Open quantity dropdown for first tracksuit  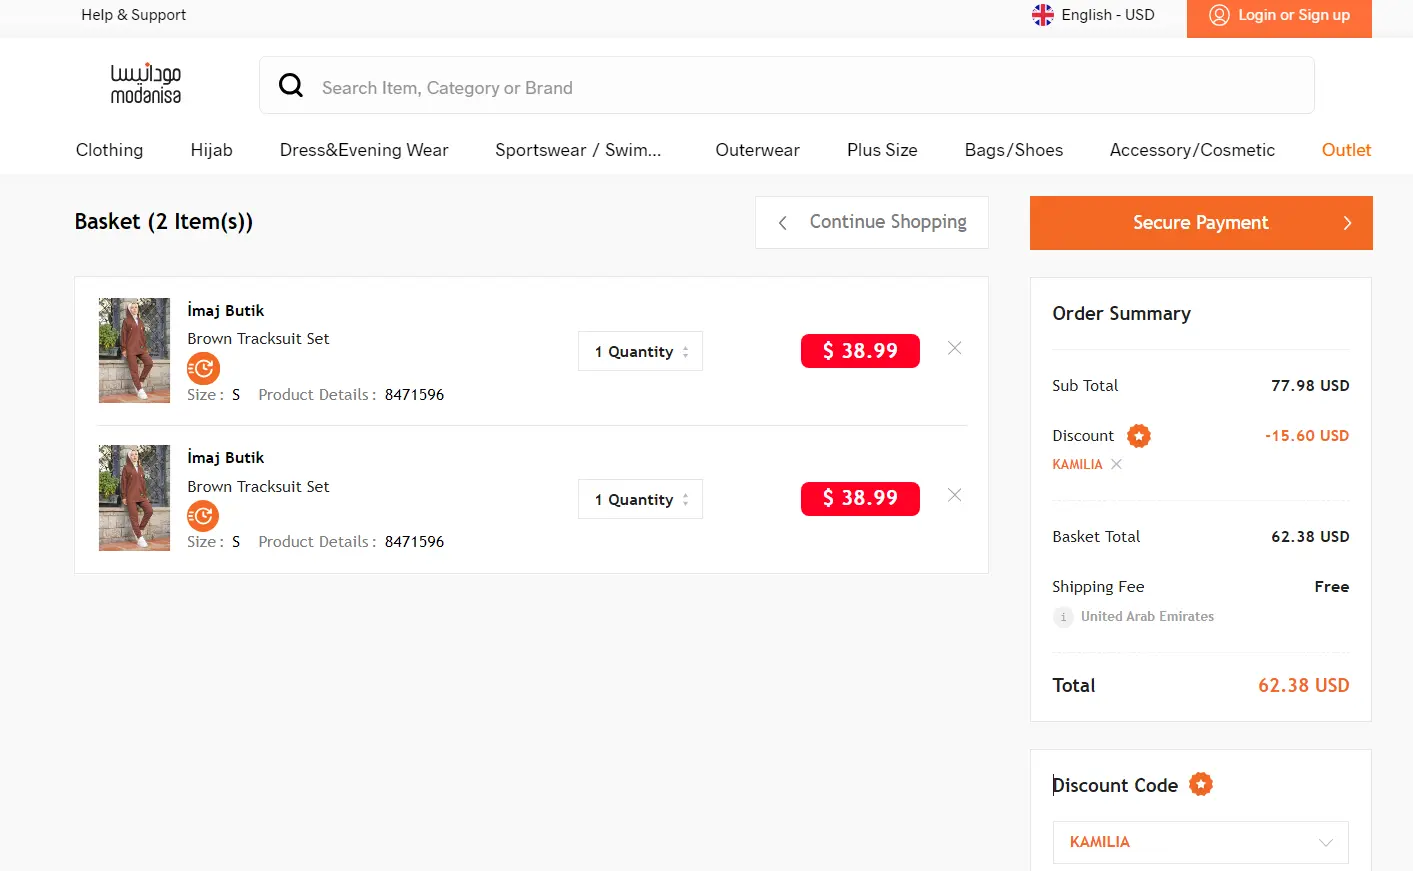click(640, 351)
